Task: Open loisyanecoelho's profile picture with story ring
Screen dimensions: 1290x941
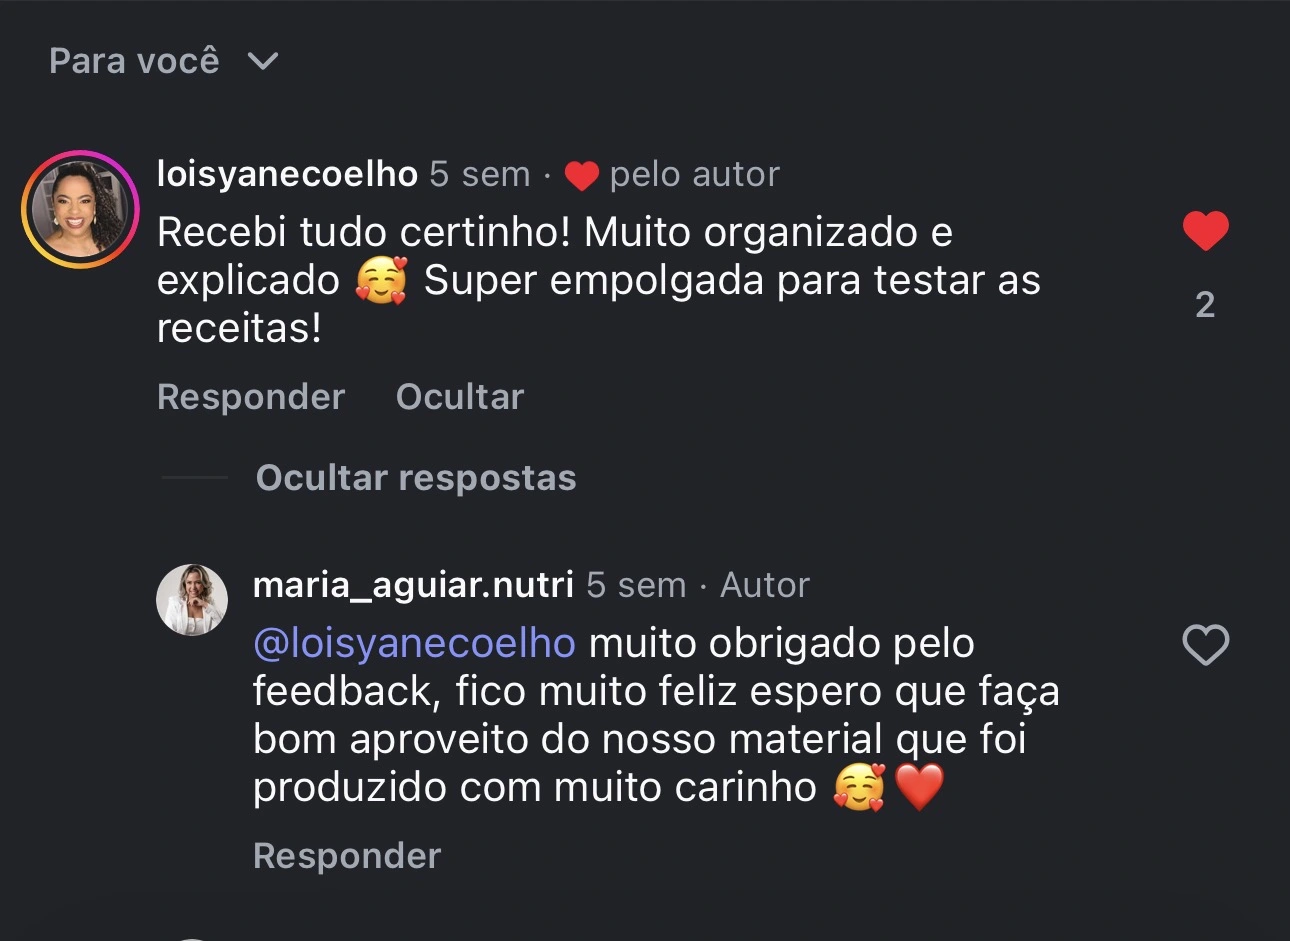Action: [80, 210]
